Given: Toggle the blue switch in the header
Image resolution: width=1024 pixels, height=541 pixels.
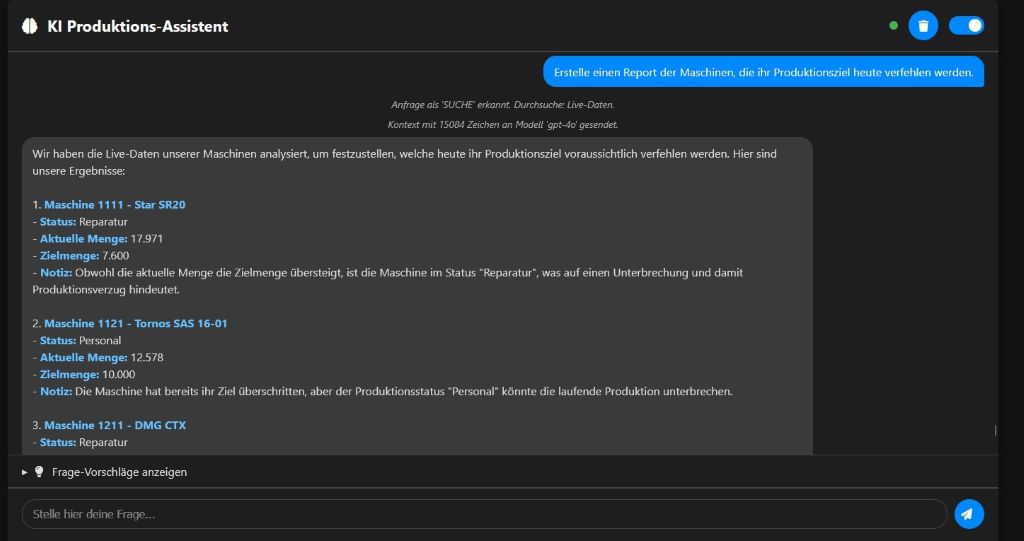Looking at the screenshot, I should [966, 26].
